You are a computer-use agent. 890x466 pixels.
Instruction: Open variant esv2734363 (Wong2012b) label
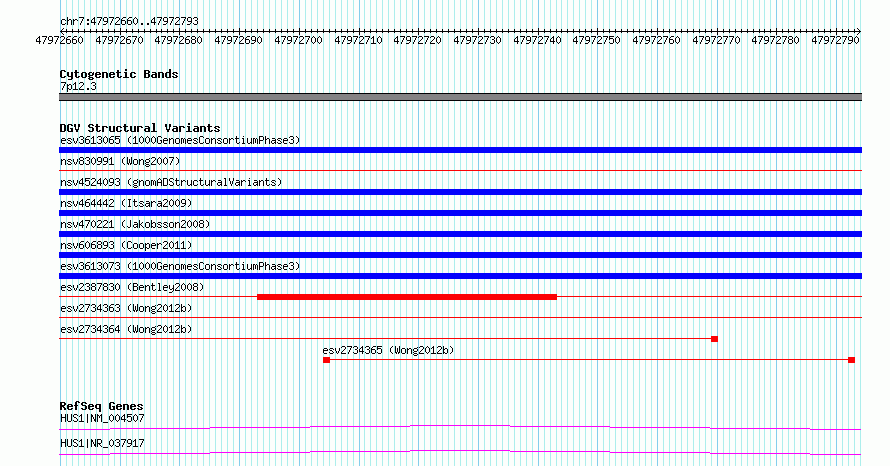point(126,308)
